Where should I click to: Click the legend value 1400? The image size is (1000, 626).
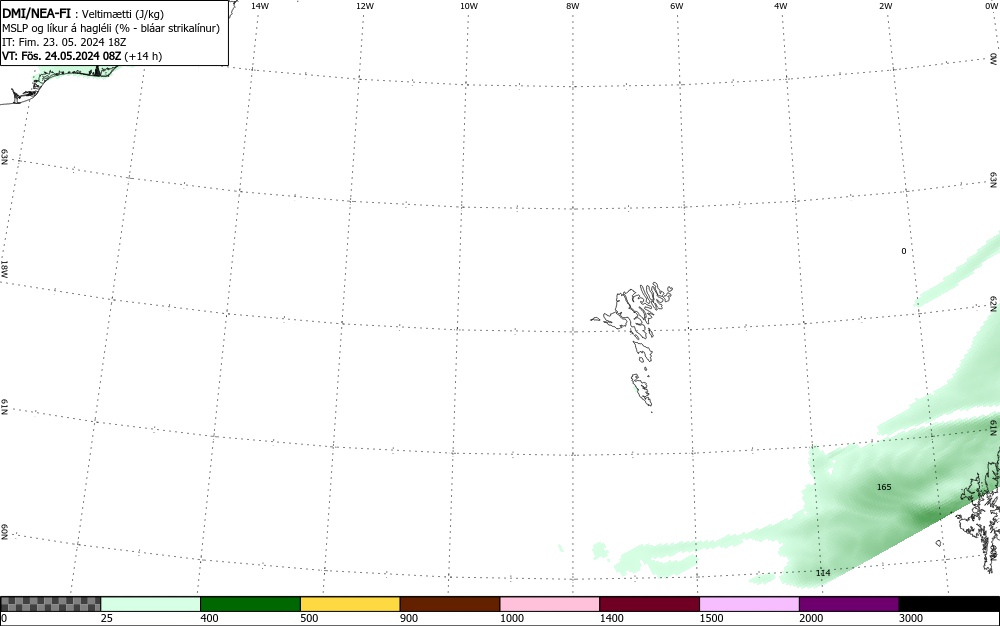[612, 618]
